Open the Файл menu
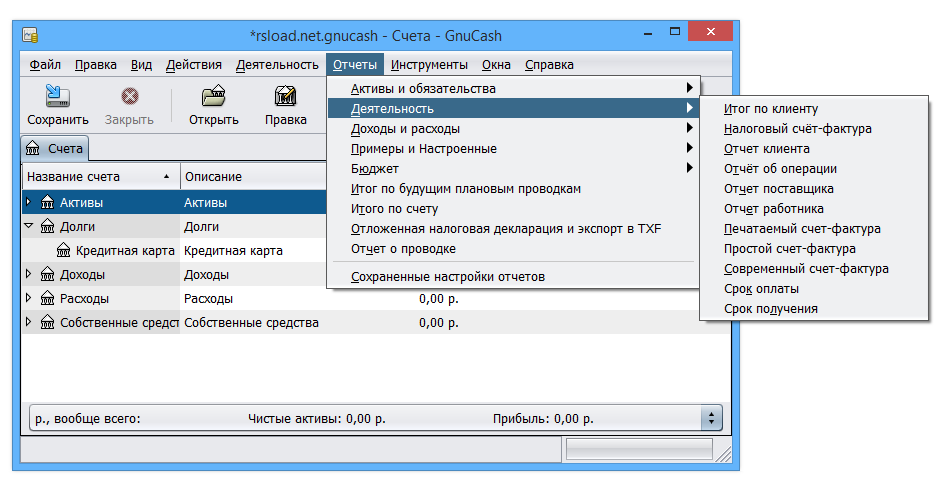 45,64
